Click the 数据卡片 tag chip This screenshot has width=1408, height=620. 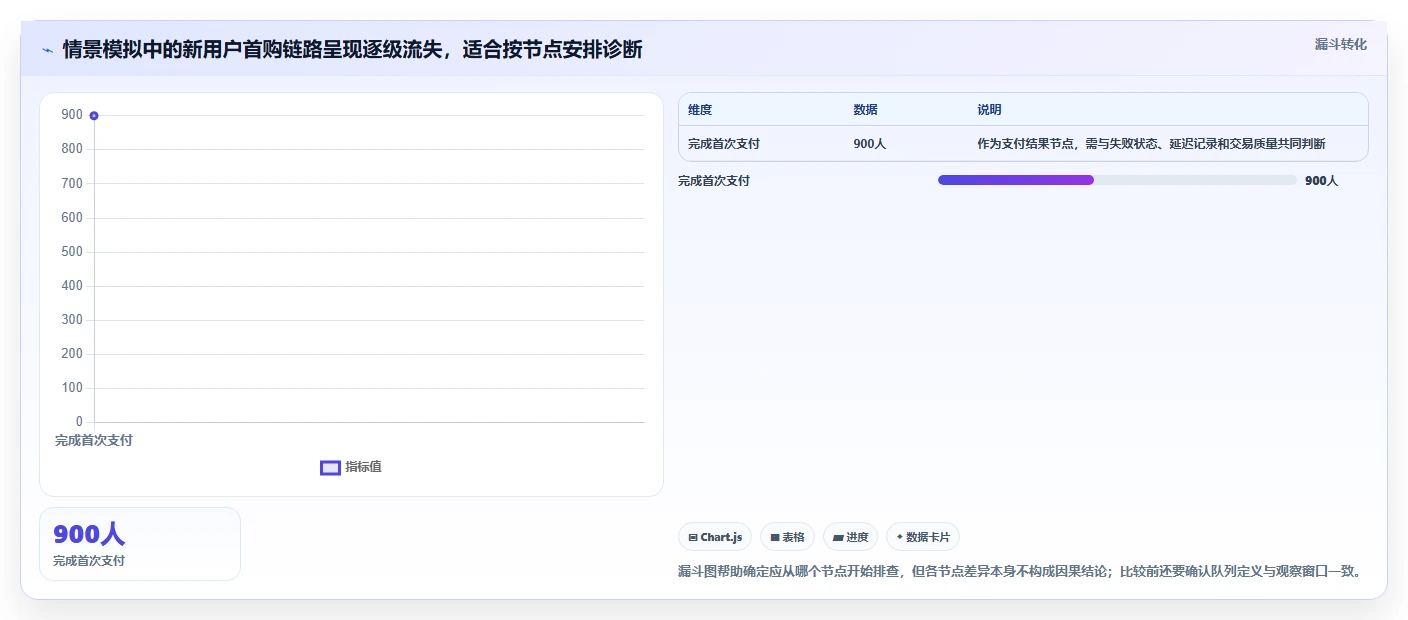(x=922, y=537)
